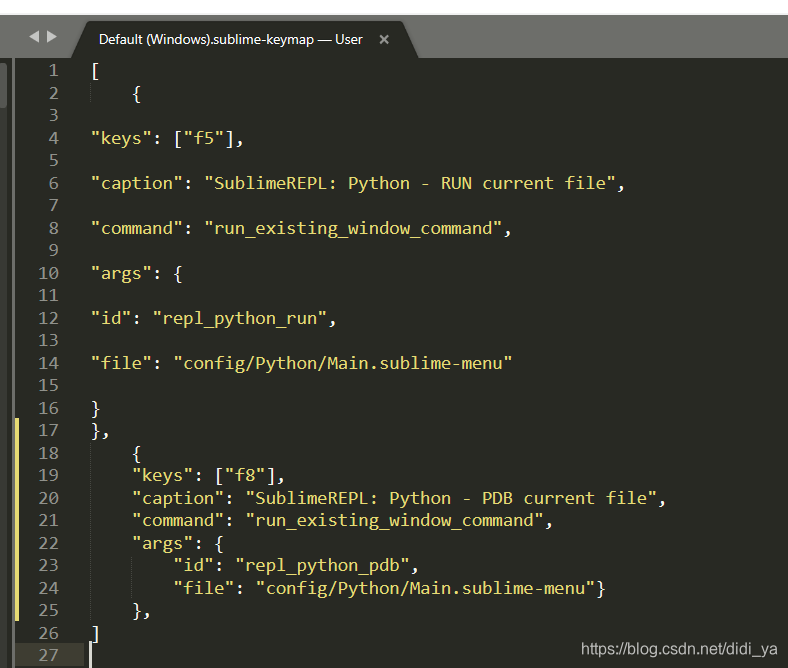Click the }, on line 17
Viewport: 788px width, 668px height.
(101, 431)
